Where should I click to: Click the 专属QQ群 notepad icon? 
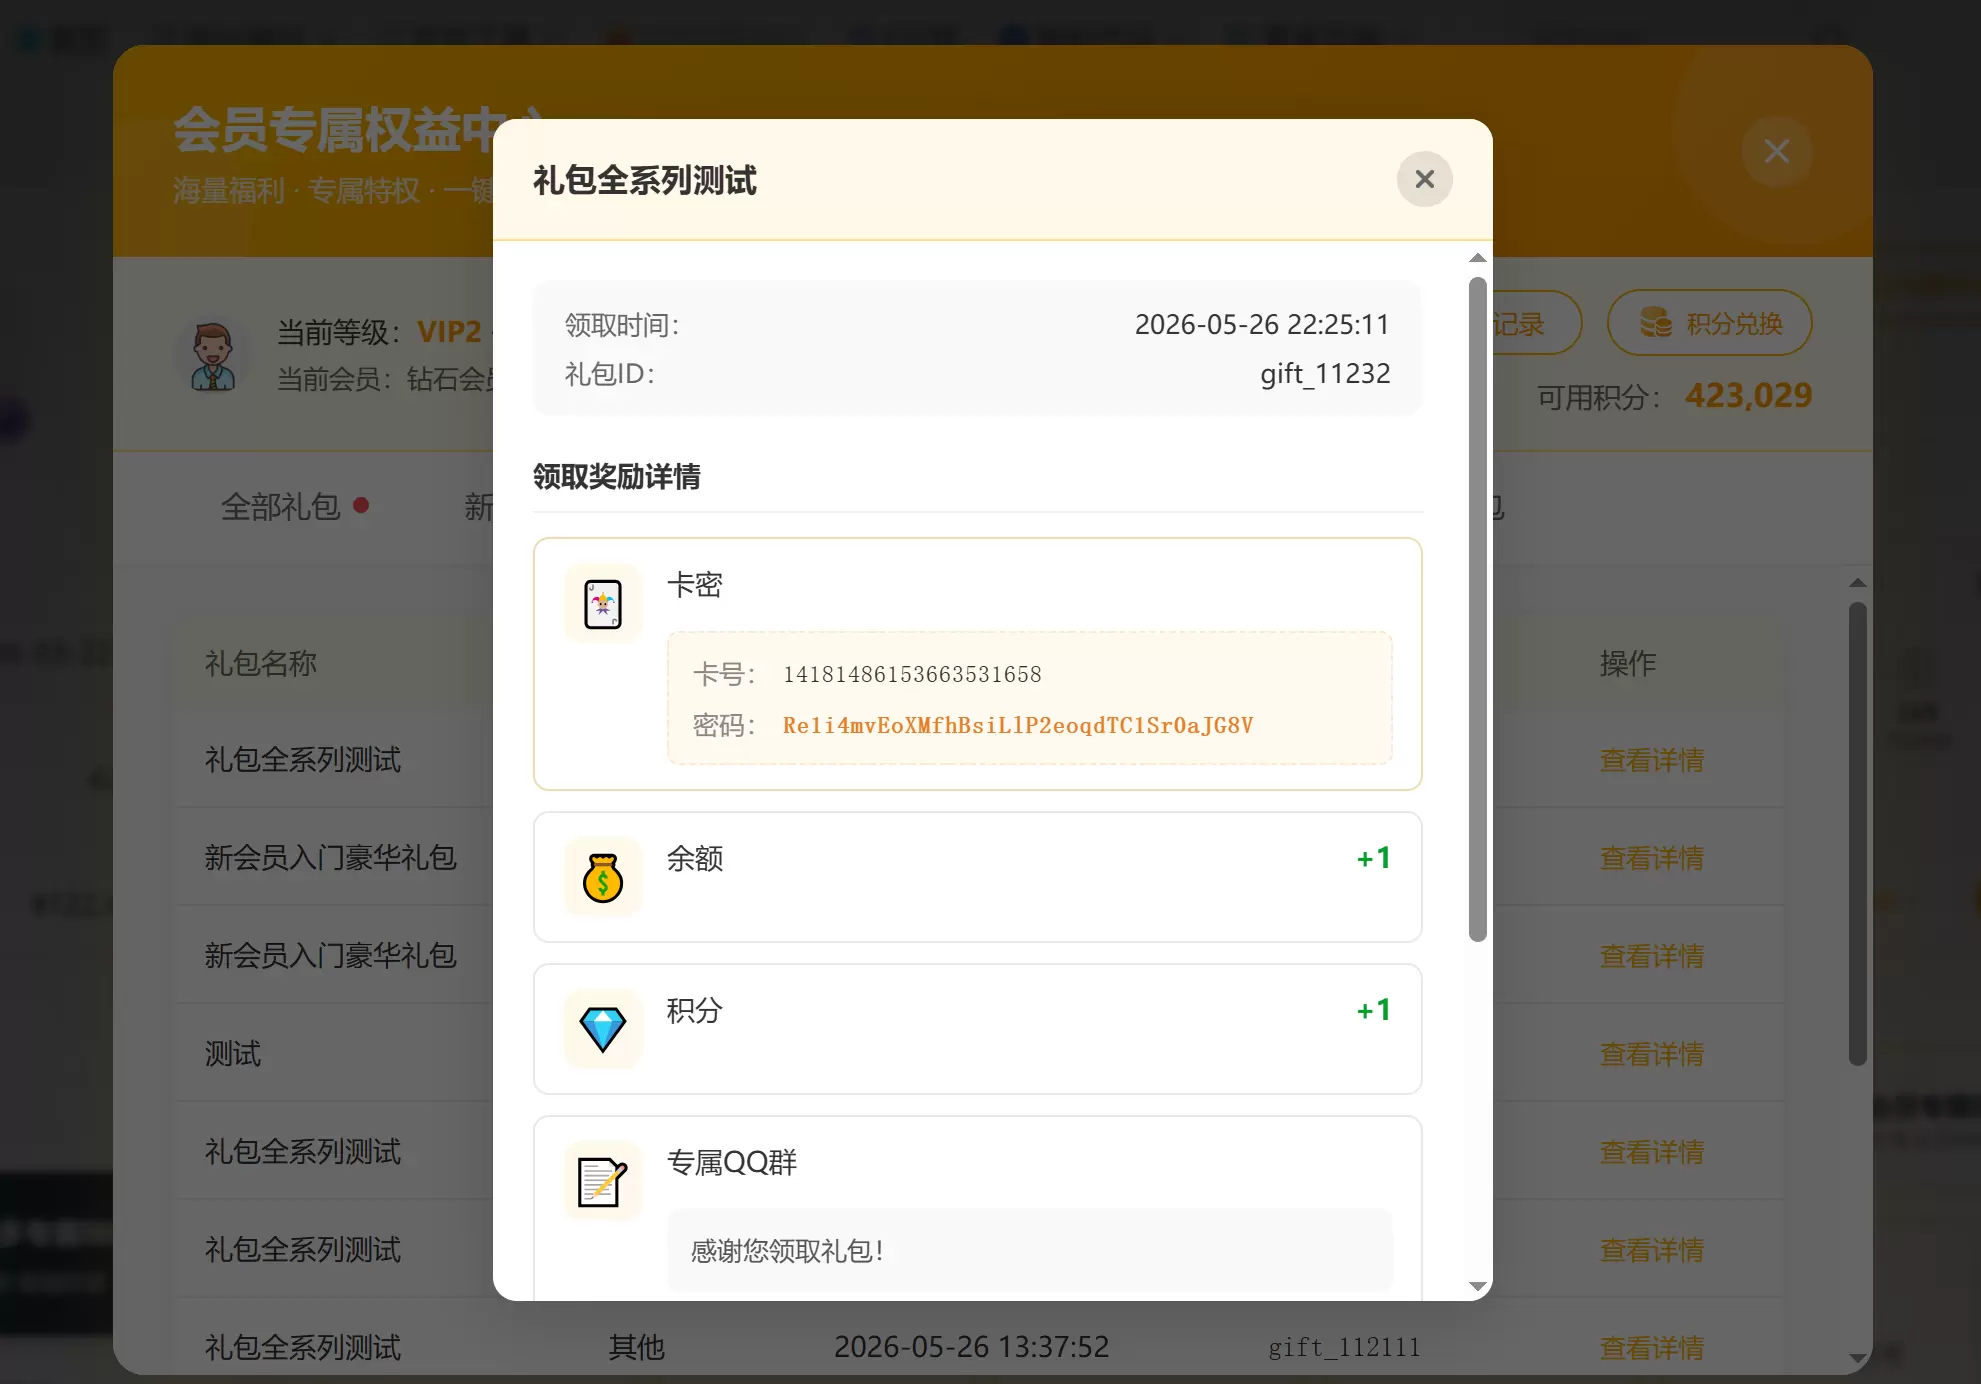(x=603, y=1182)
